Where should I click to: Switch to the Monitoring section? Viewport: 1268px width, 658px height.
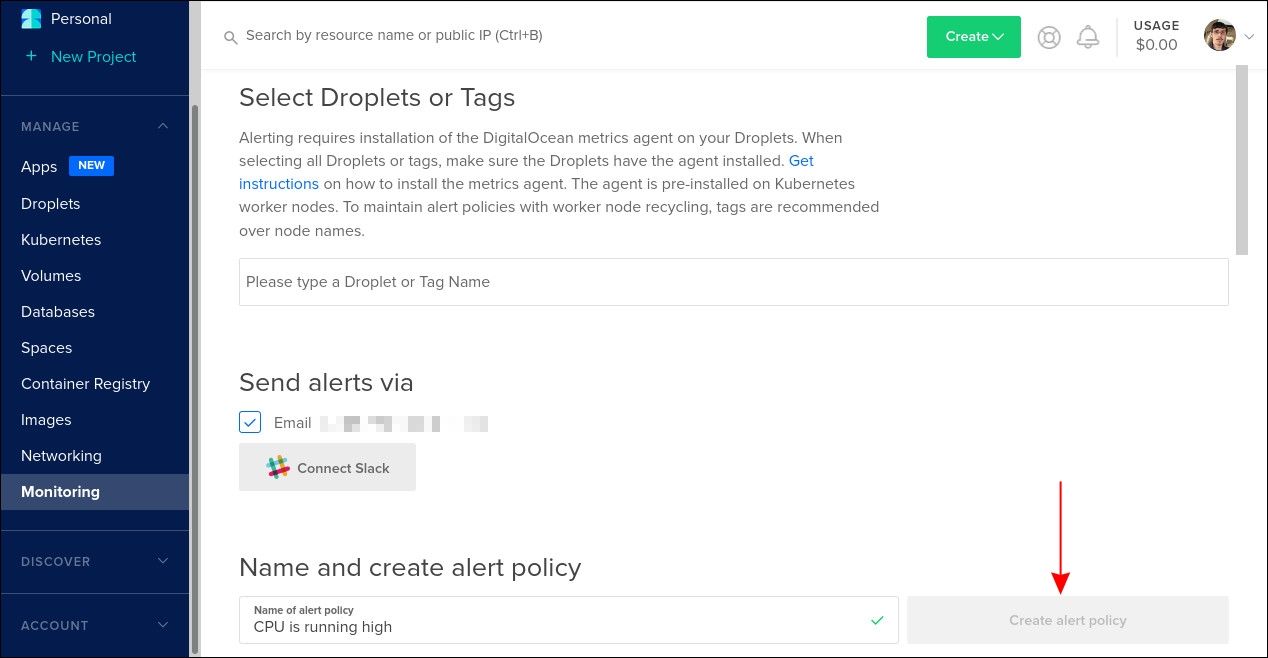tap(60, 491)
